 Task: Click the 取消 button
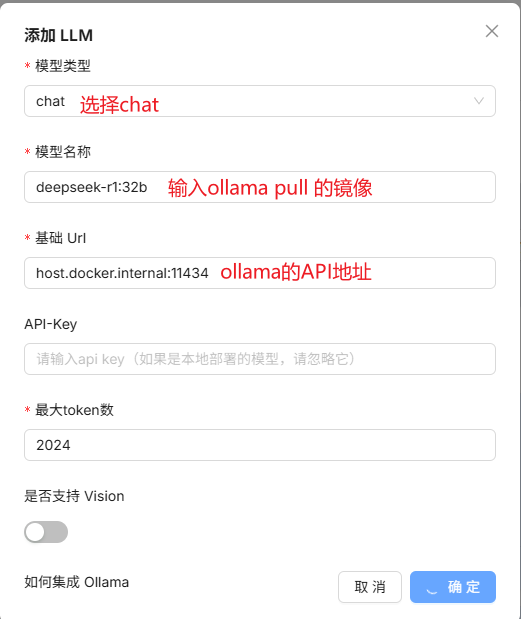[x=370, y=587]
